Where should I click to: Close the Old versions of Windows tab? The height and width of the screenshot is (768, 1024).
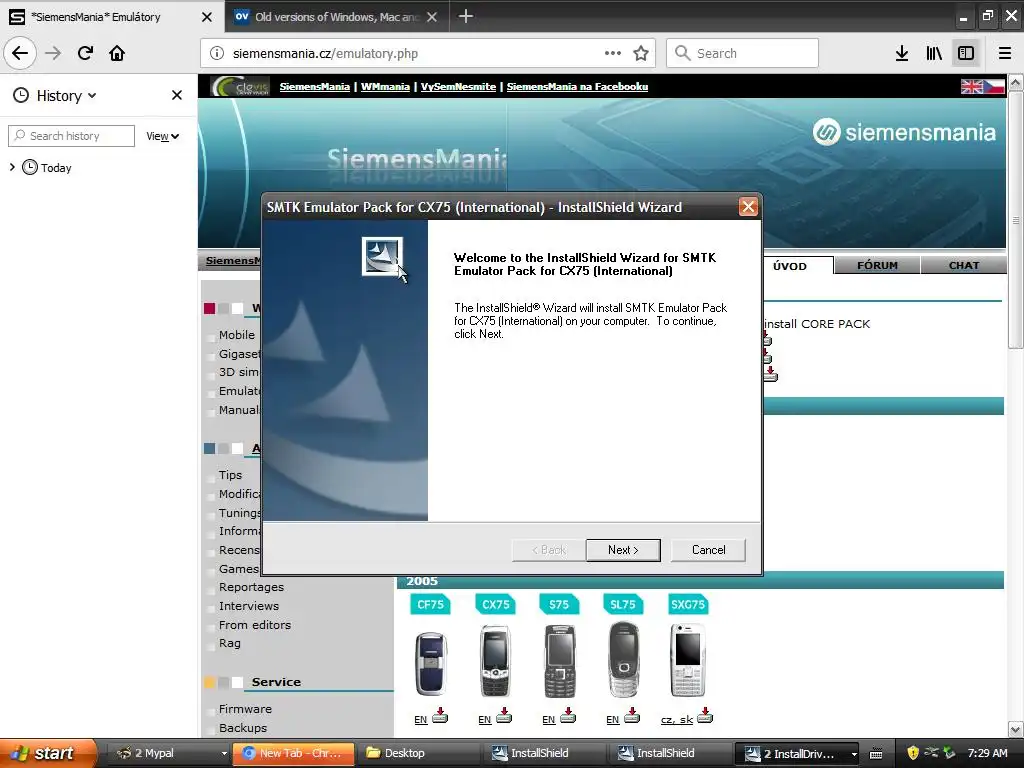click(432, 17)
